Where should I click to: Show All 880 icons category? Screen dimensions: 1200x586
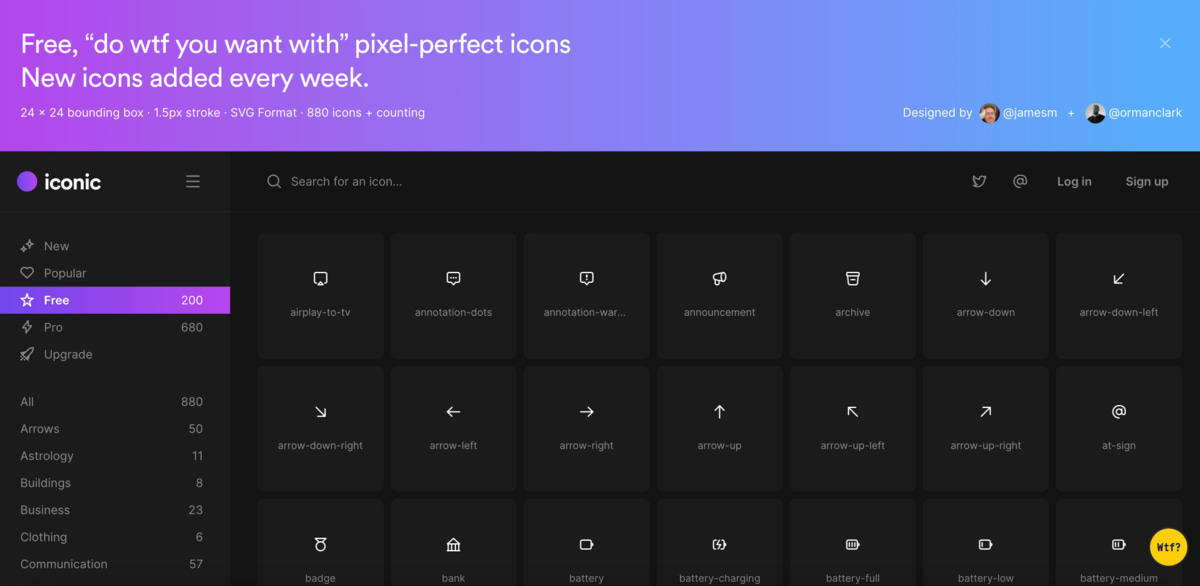(x=115, y=401)
